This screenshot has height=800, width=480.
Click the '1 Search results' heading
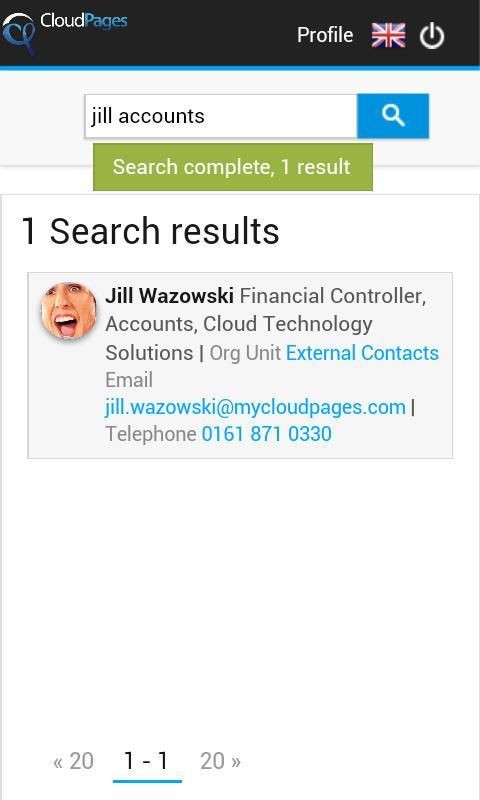150,231
